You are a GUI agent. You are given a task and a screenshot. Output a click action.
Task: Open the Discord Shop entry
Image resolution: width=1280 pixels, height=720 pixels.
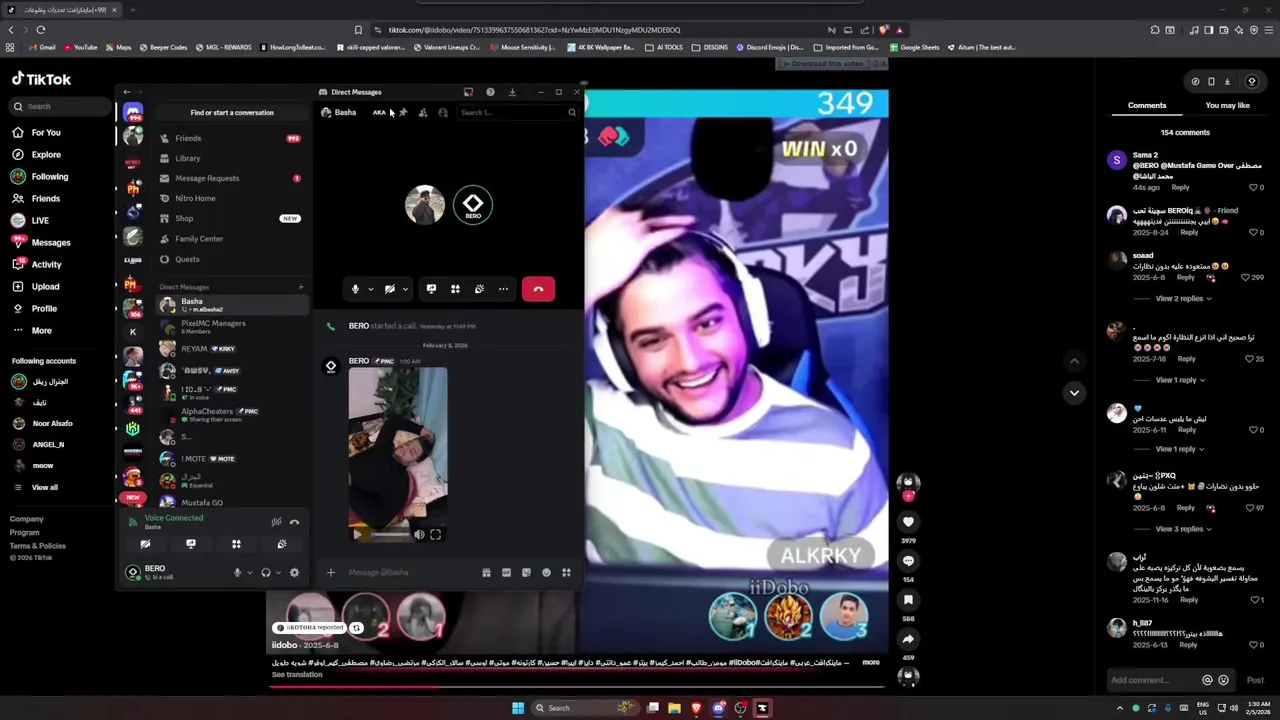point(231,218)
